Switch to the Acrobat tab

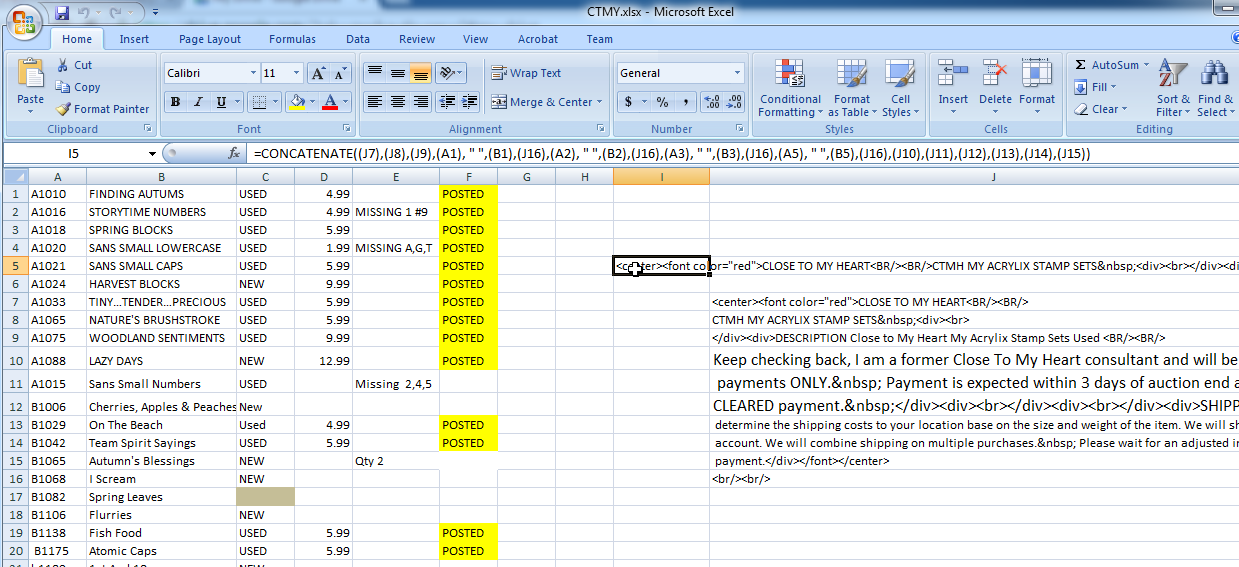[538, 39]
